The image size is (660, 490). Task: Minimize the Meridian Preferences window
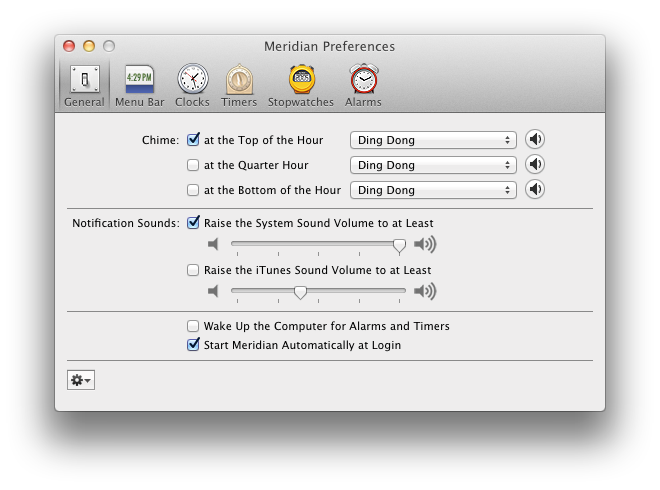pyautogui.click(x=89, y=46)
